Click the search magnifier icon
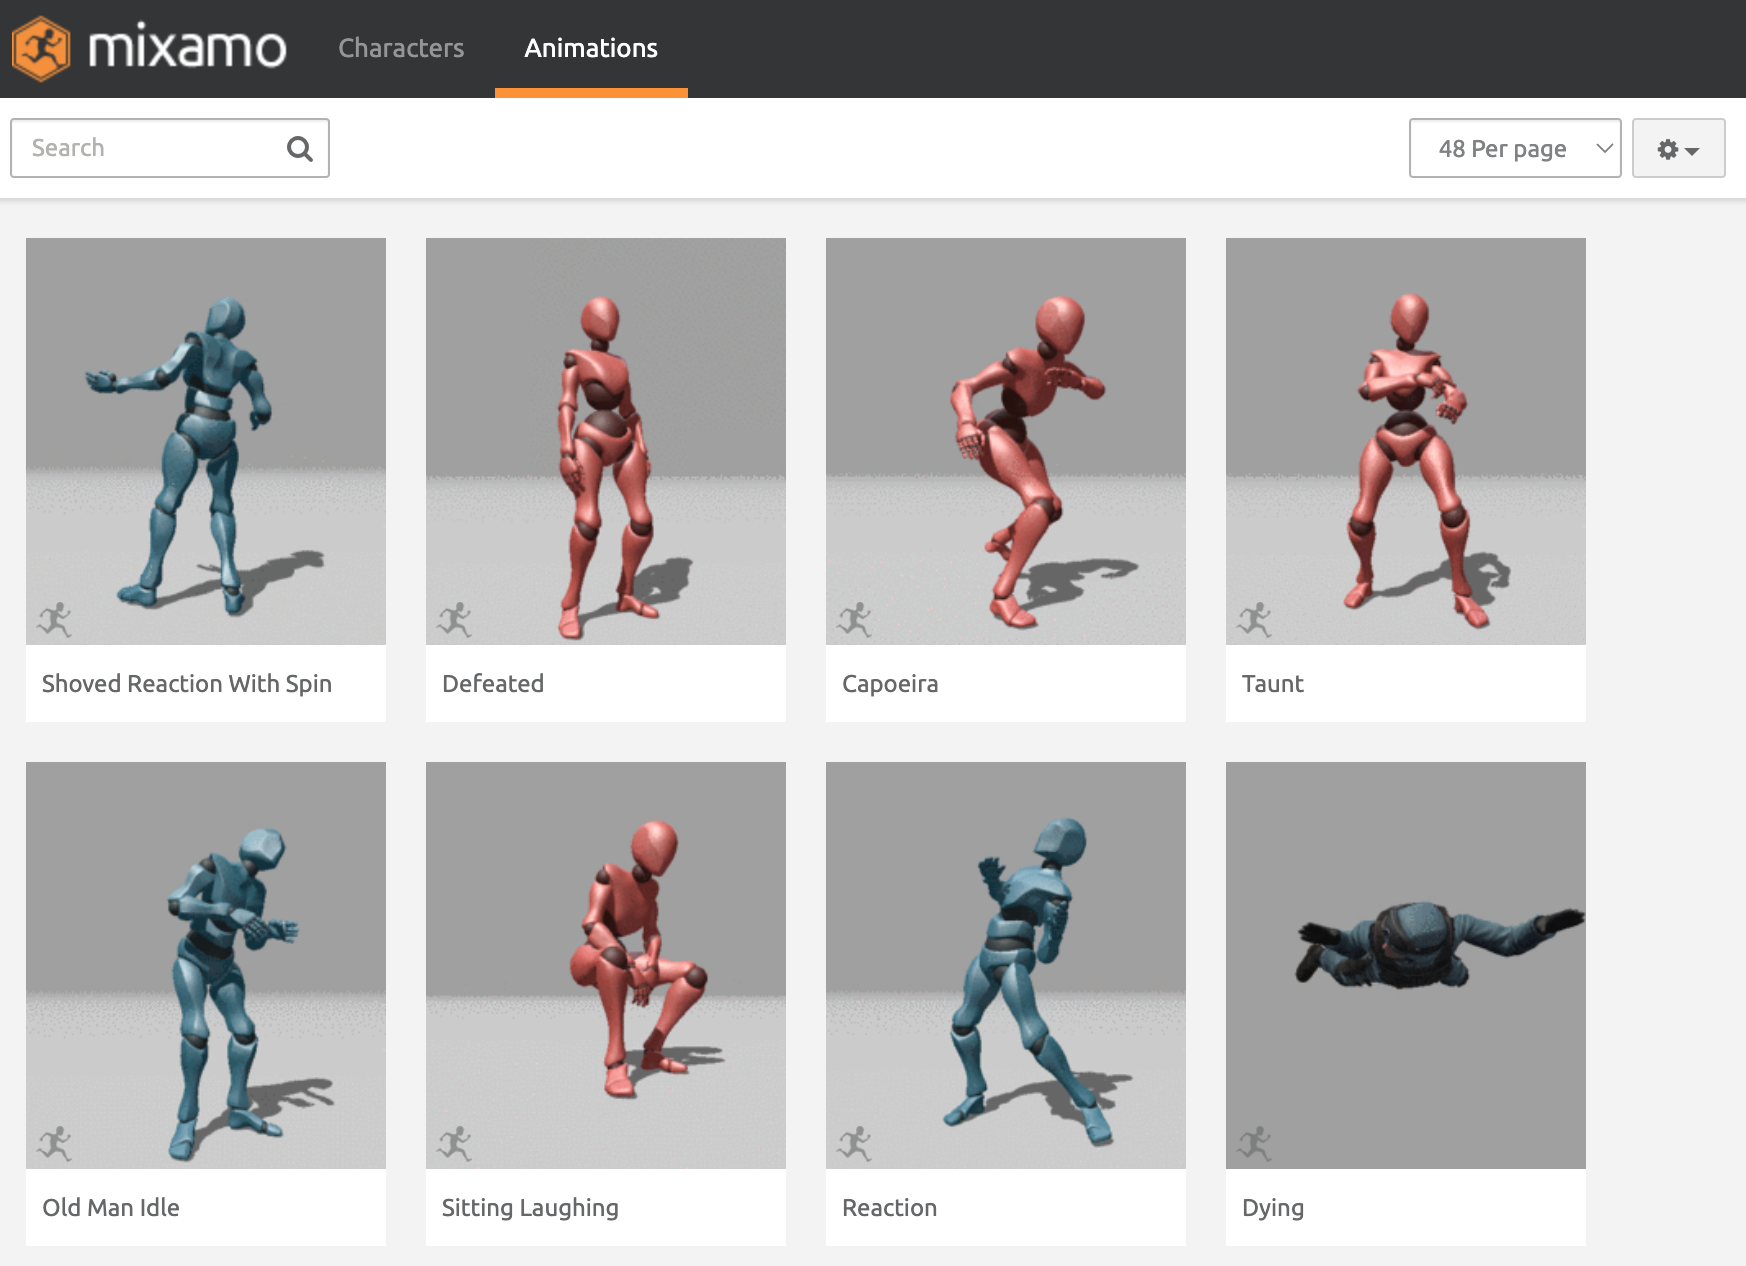The height and width of the screenshot is (1266, 1746). pos(299,149)
